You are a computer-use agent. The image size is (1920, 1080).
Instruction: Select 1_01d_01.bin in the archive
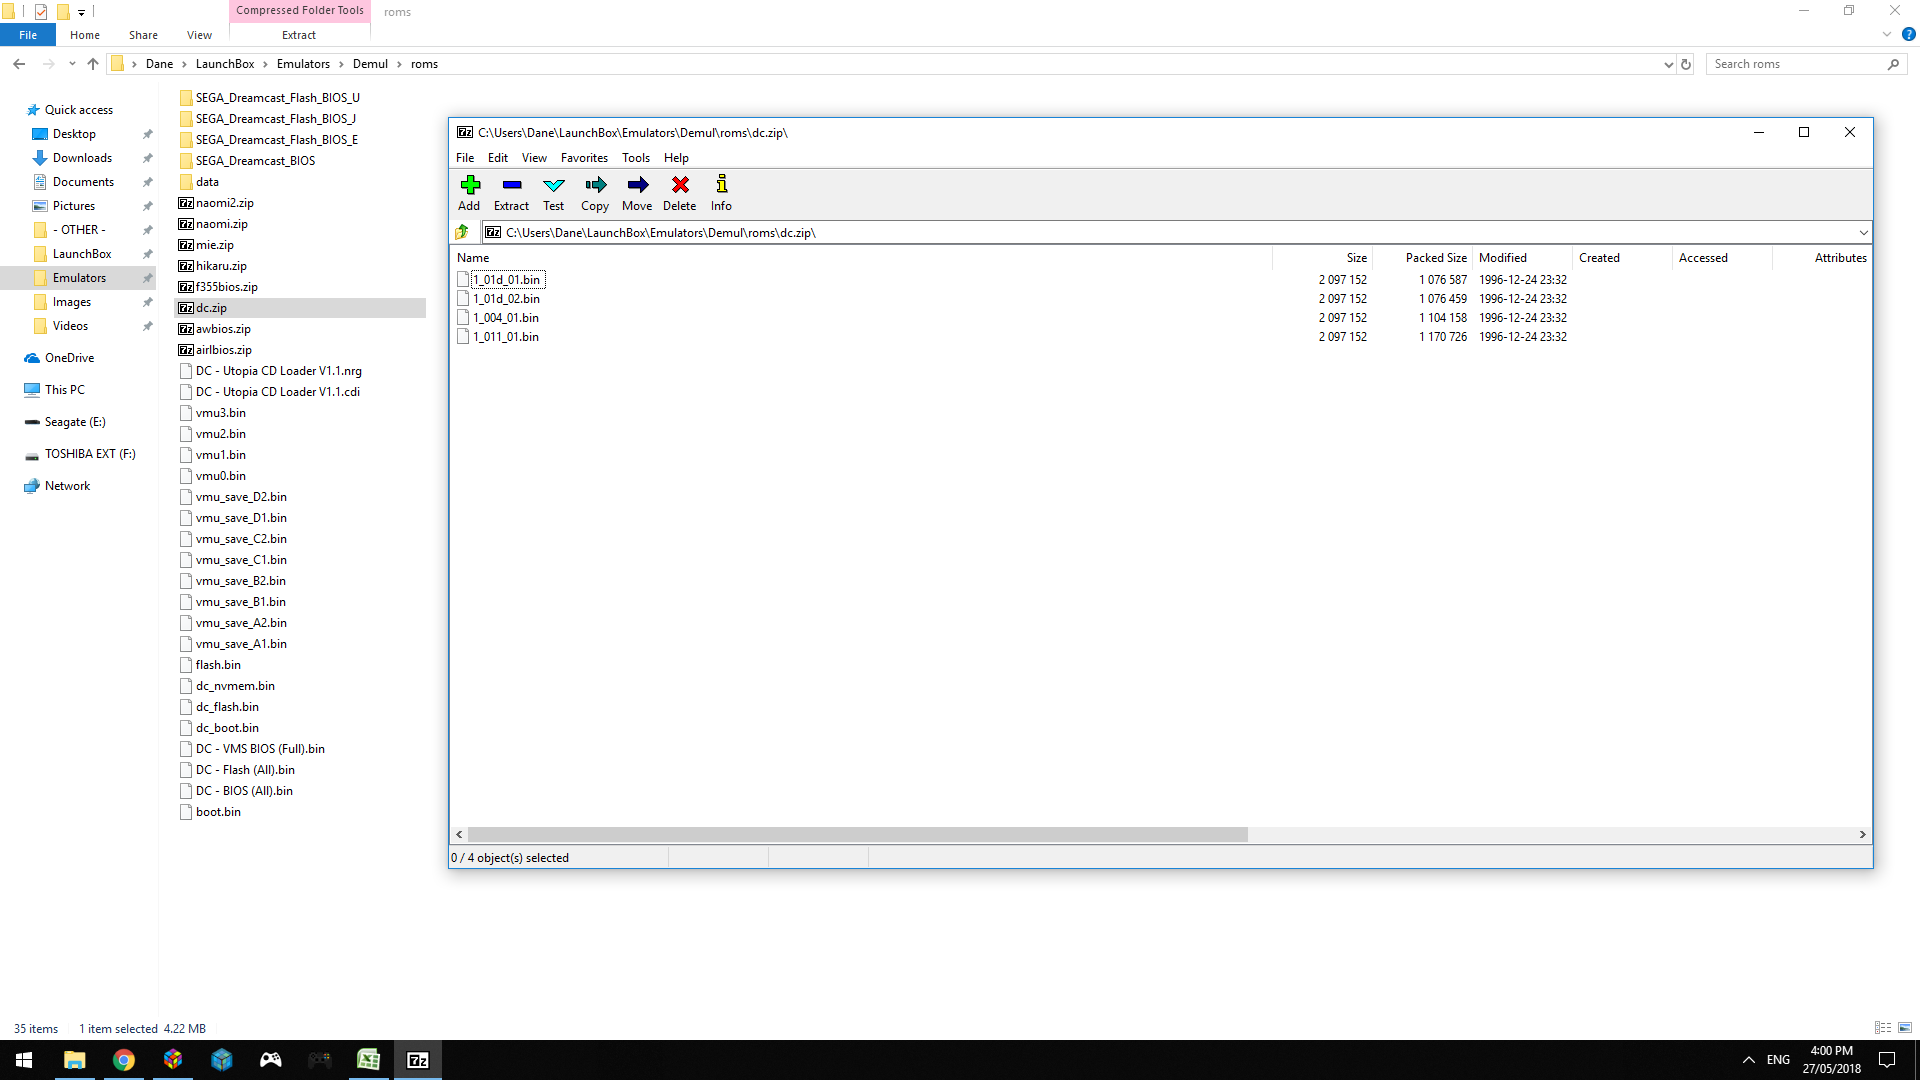507,280
